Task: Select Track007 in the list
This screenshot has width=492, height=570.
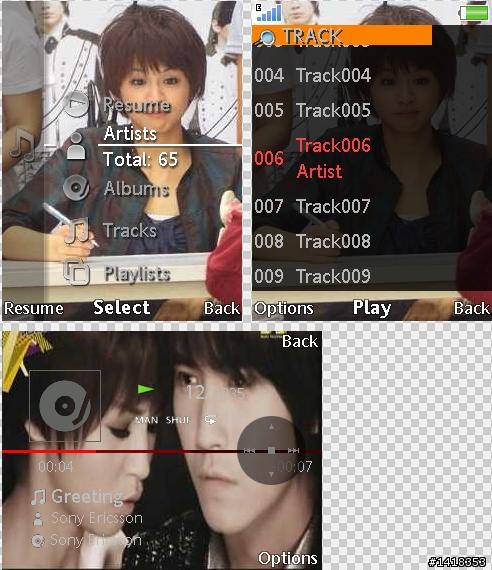Action: click(x=371, y=206)
